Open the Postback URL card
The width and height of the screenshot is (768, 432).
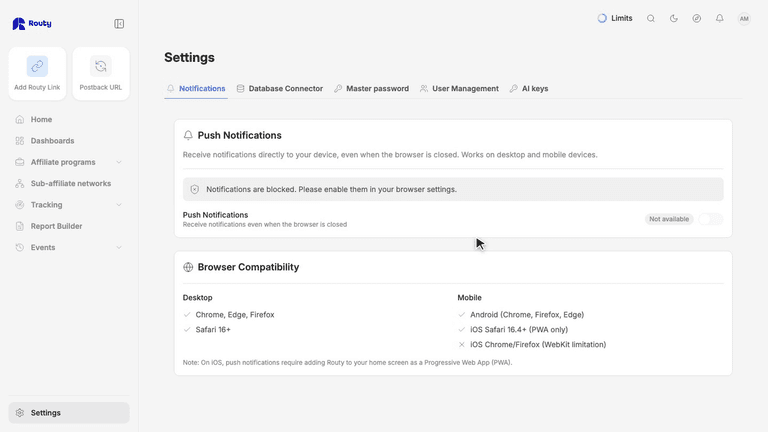click(x=101, y=74)
